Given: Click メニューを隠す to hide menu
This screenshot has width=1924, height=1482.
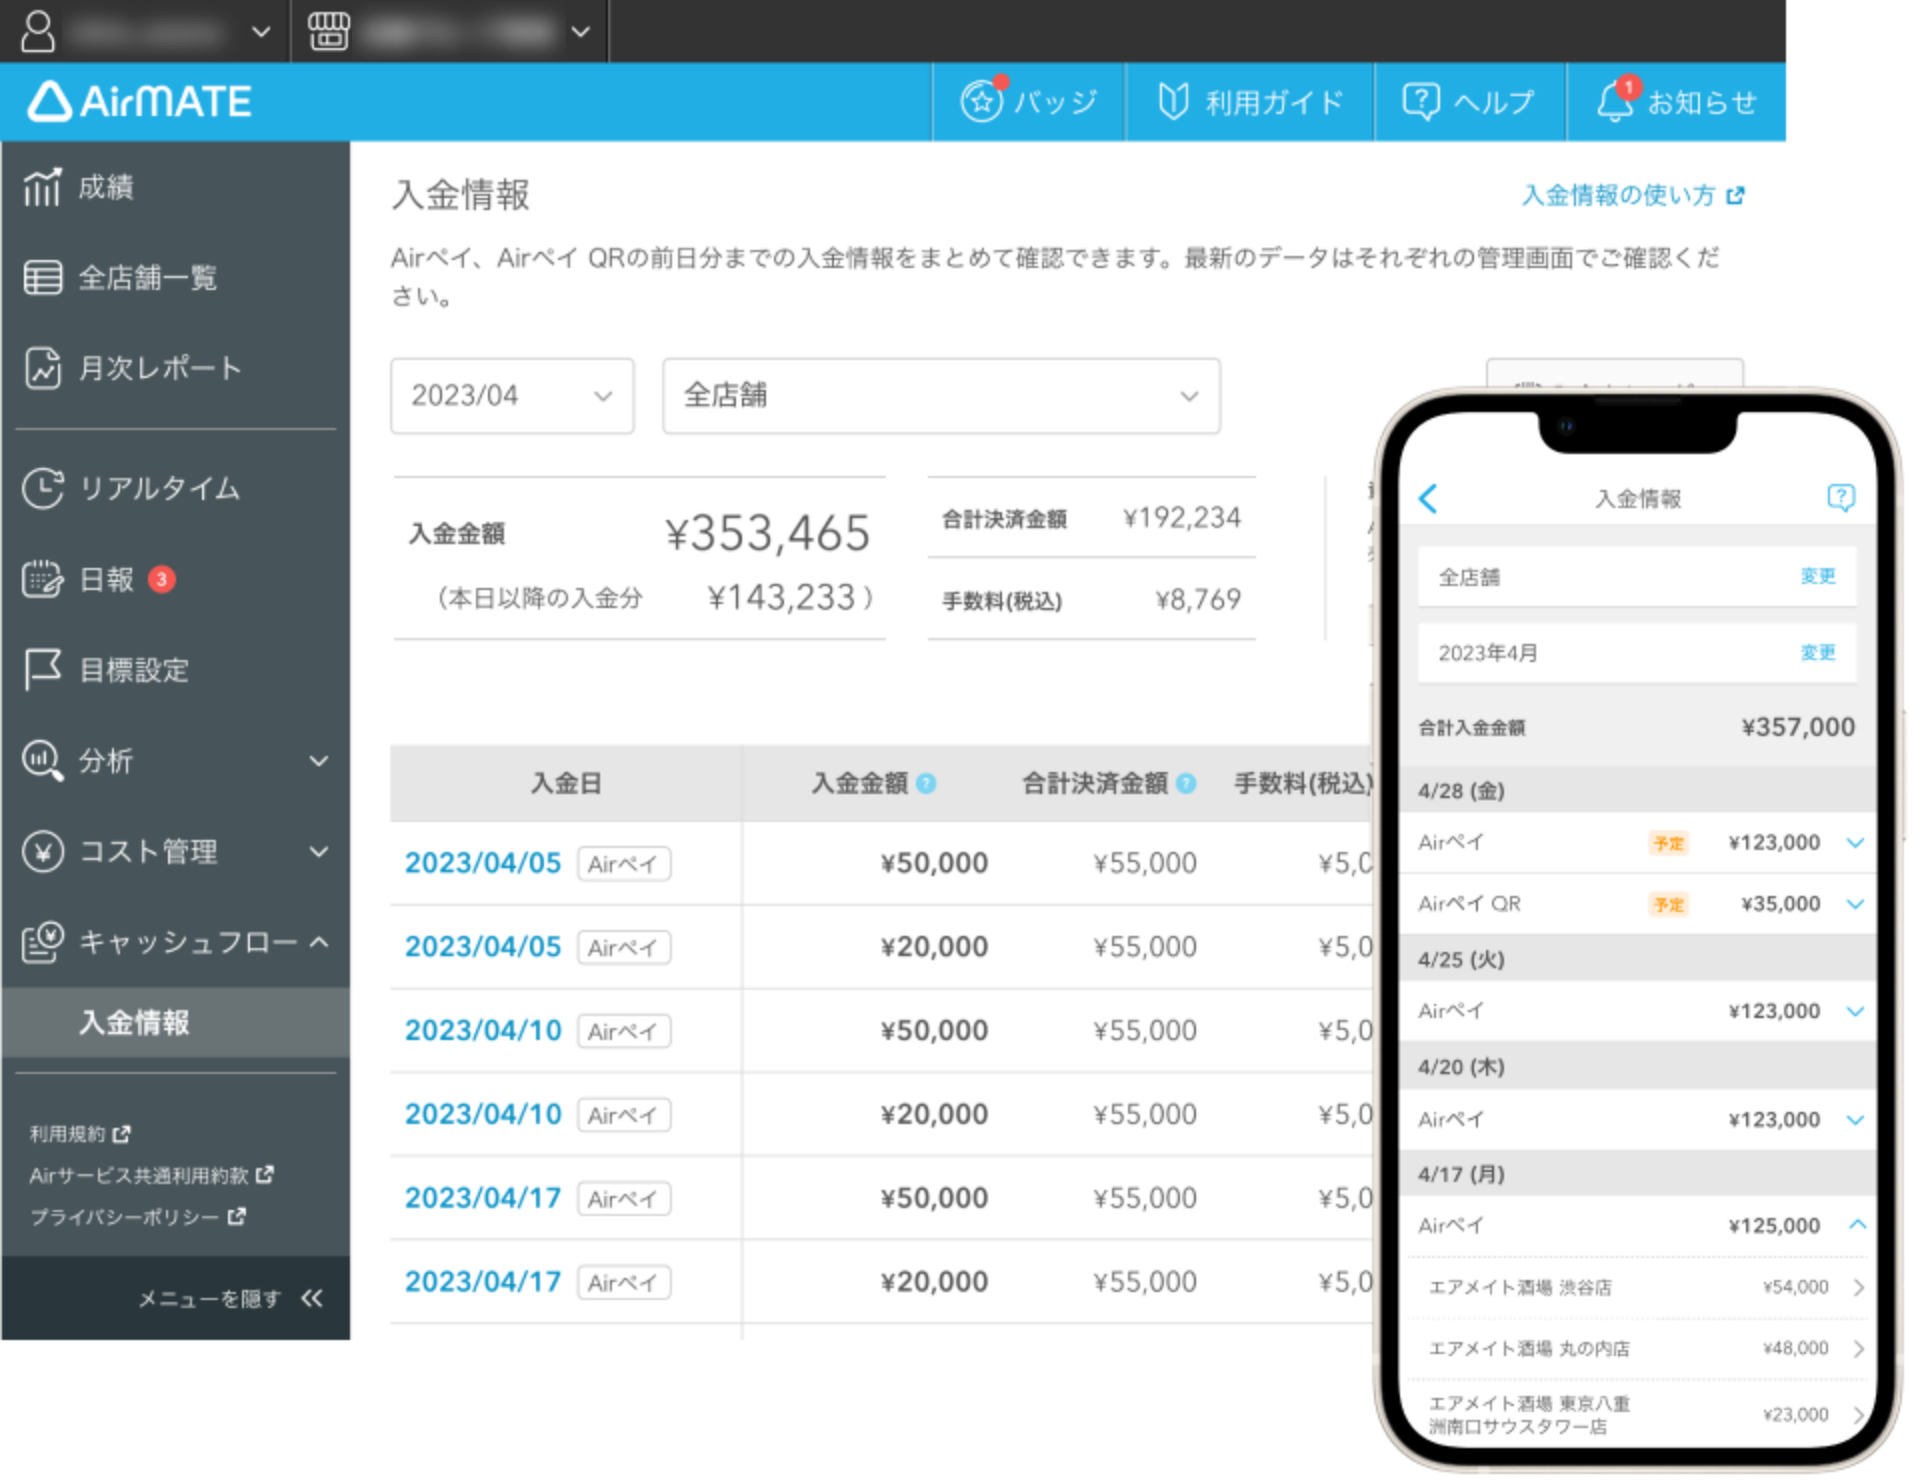Looking at the screenshot, I should click(x=209, y=1299).
